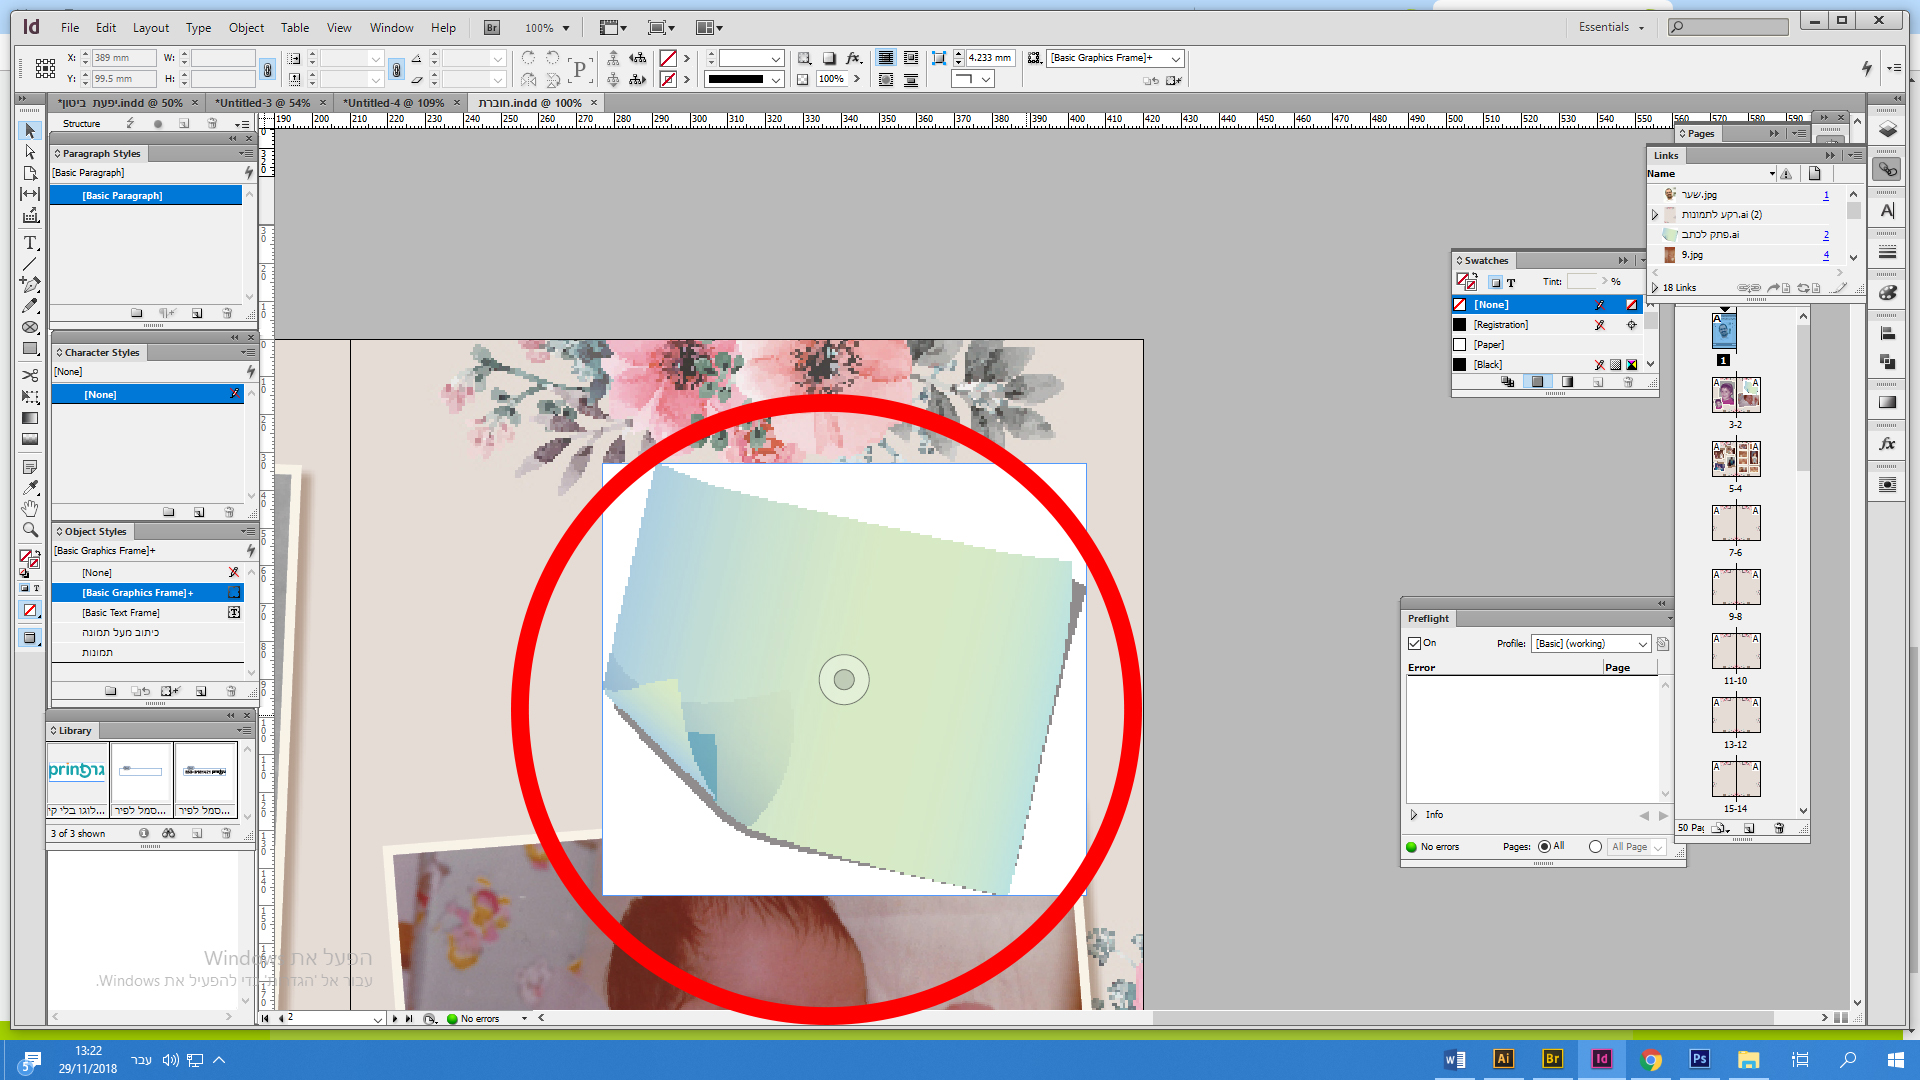Viewport: 1920px width, 1080px height.
Task: Select the Zoom tool in toolbox
Action: (30, 530)
